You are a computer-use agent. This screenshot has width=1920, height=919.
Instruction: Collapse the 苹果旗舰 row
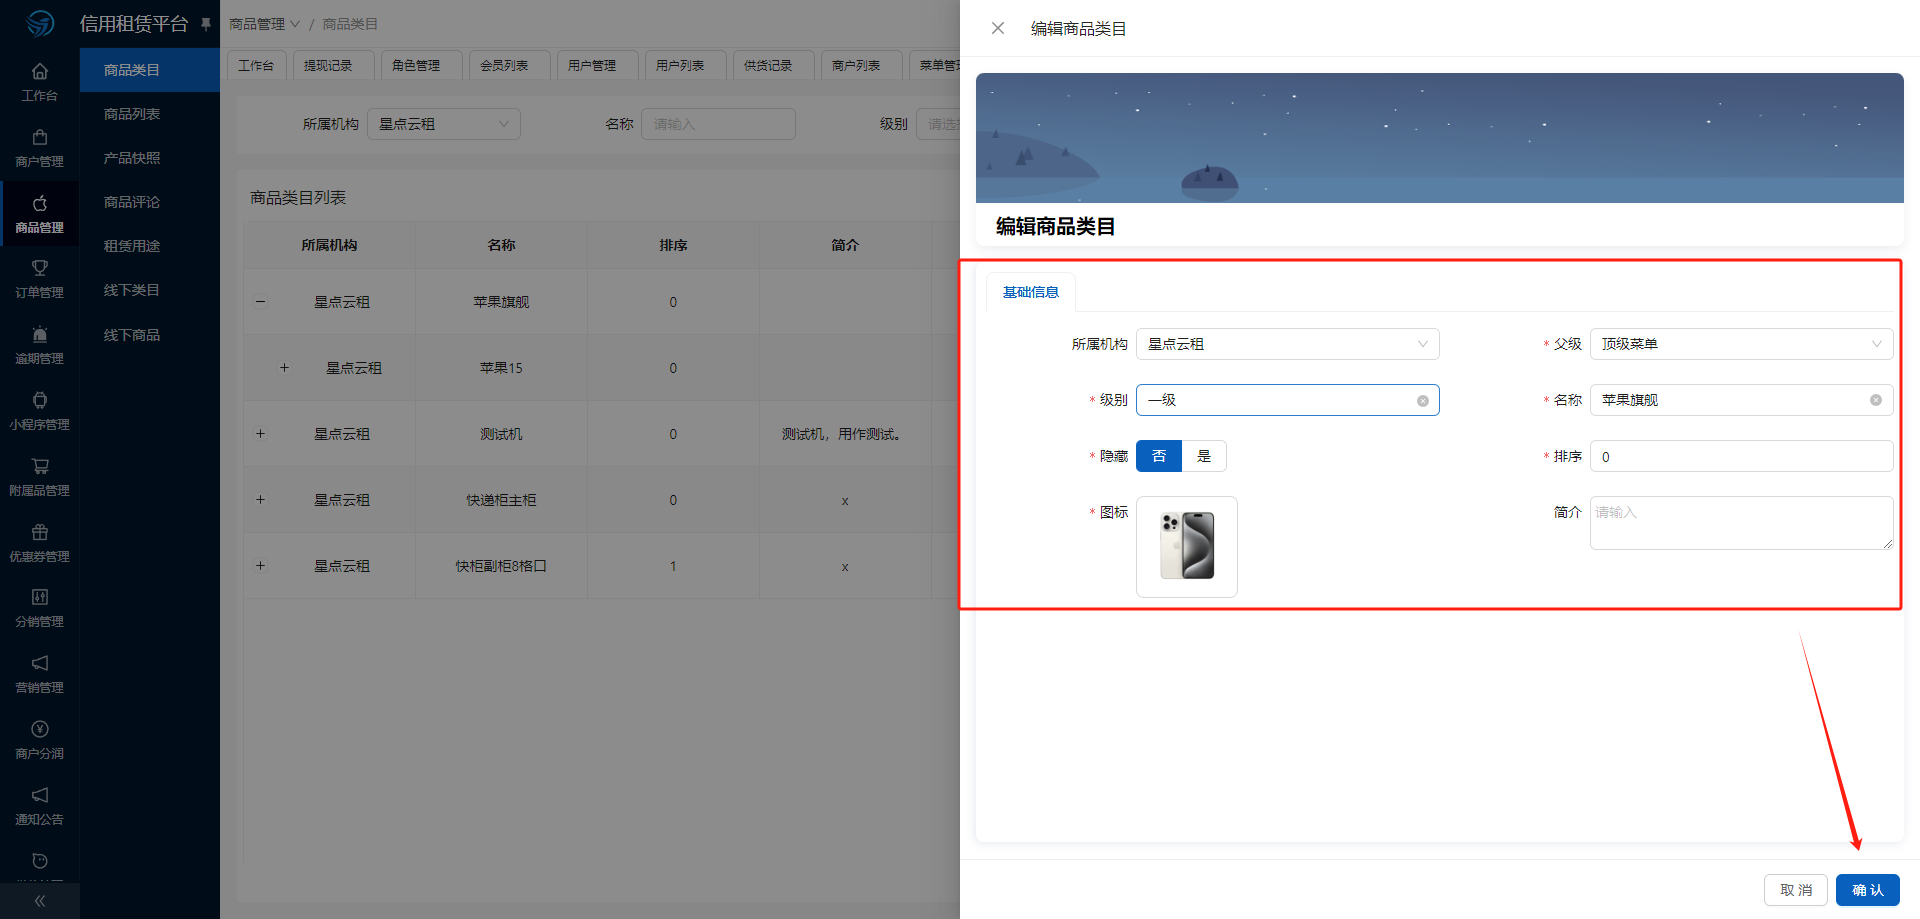(260, 301)
